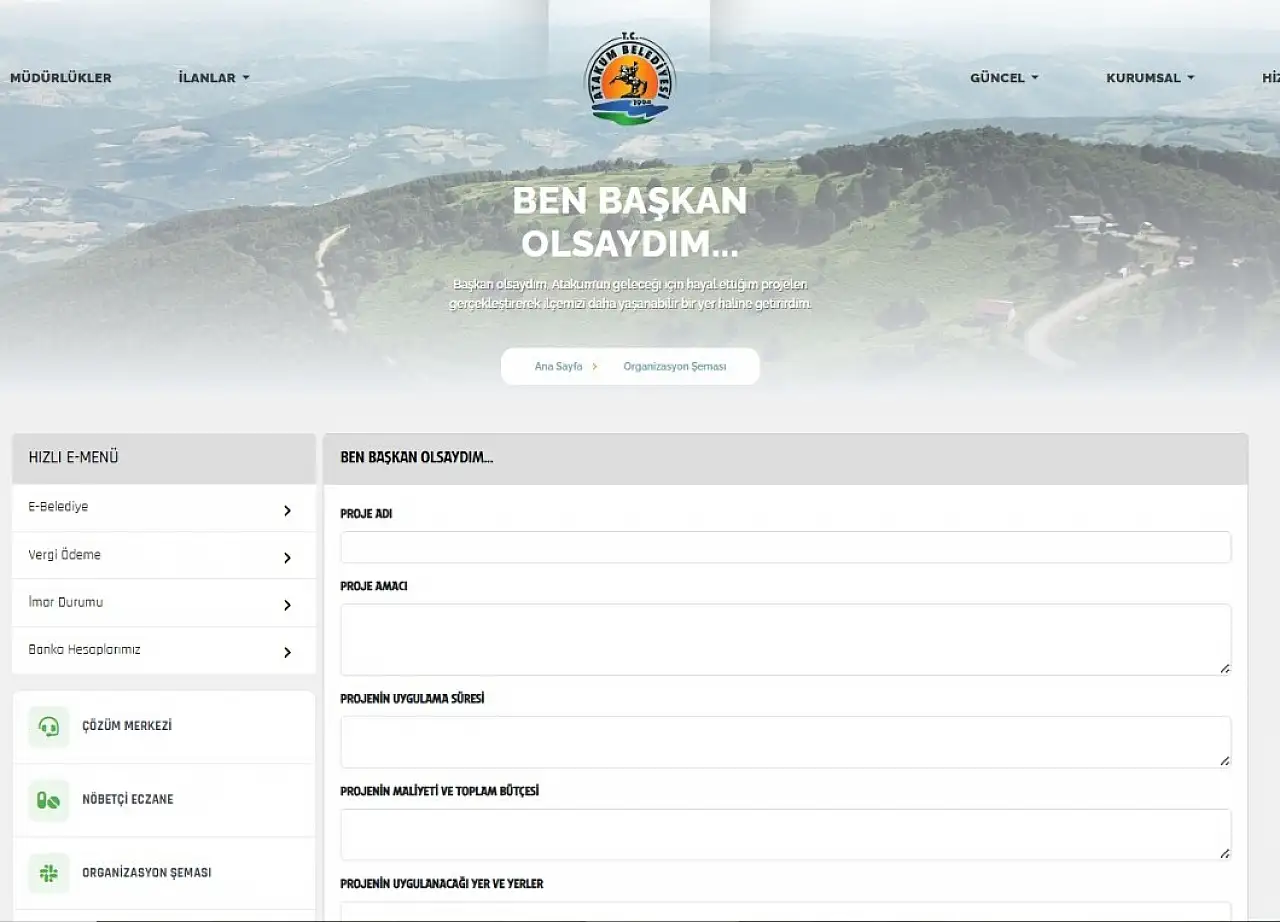Image resolution: width=1280 pixels, height=922 pixels.
Task: Click the chevron beside Banka Hesaplarımız
Action: [x=287, y=652]
